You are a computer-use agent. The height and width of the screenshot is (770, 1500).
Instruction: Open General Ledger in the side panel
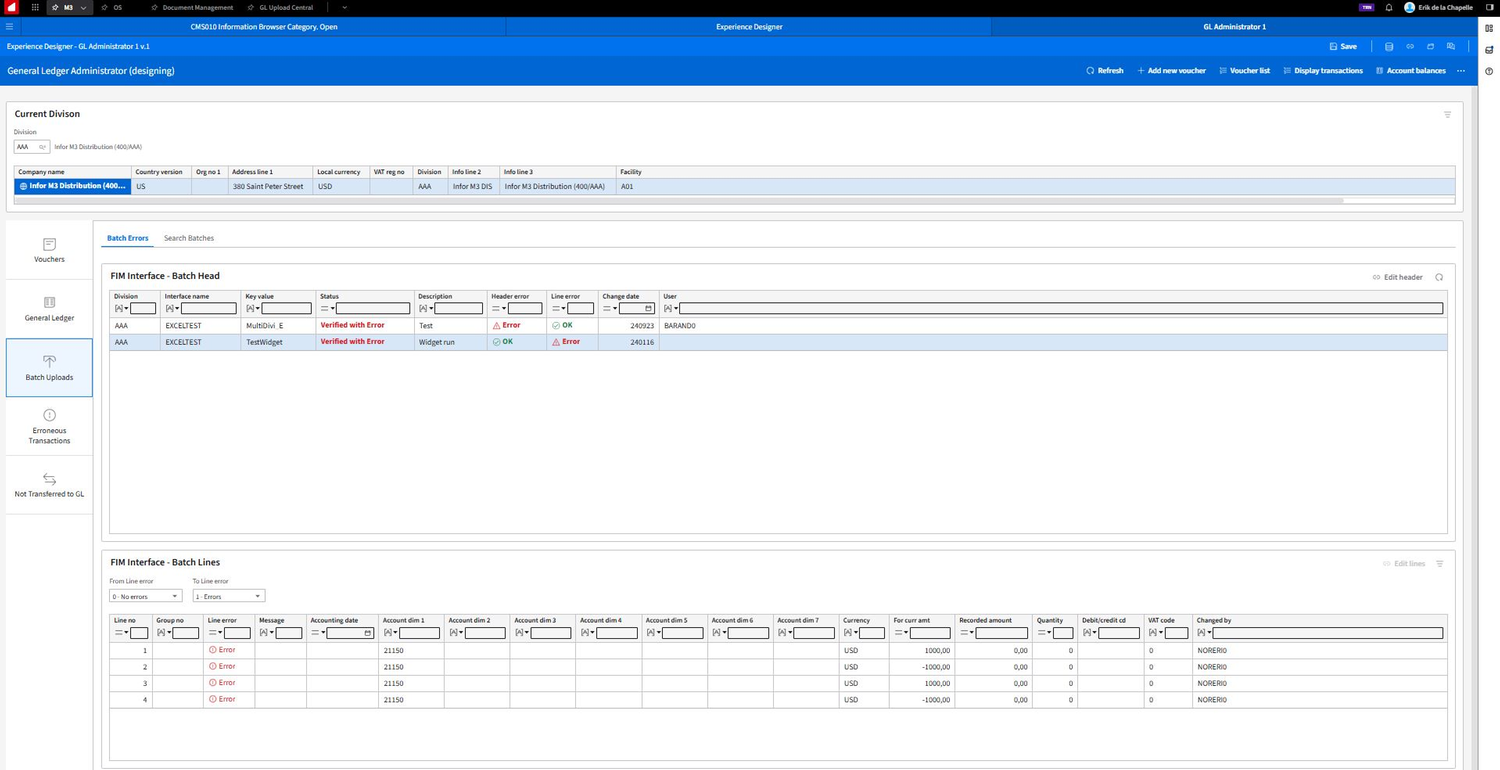[49, 309]
